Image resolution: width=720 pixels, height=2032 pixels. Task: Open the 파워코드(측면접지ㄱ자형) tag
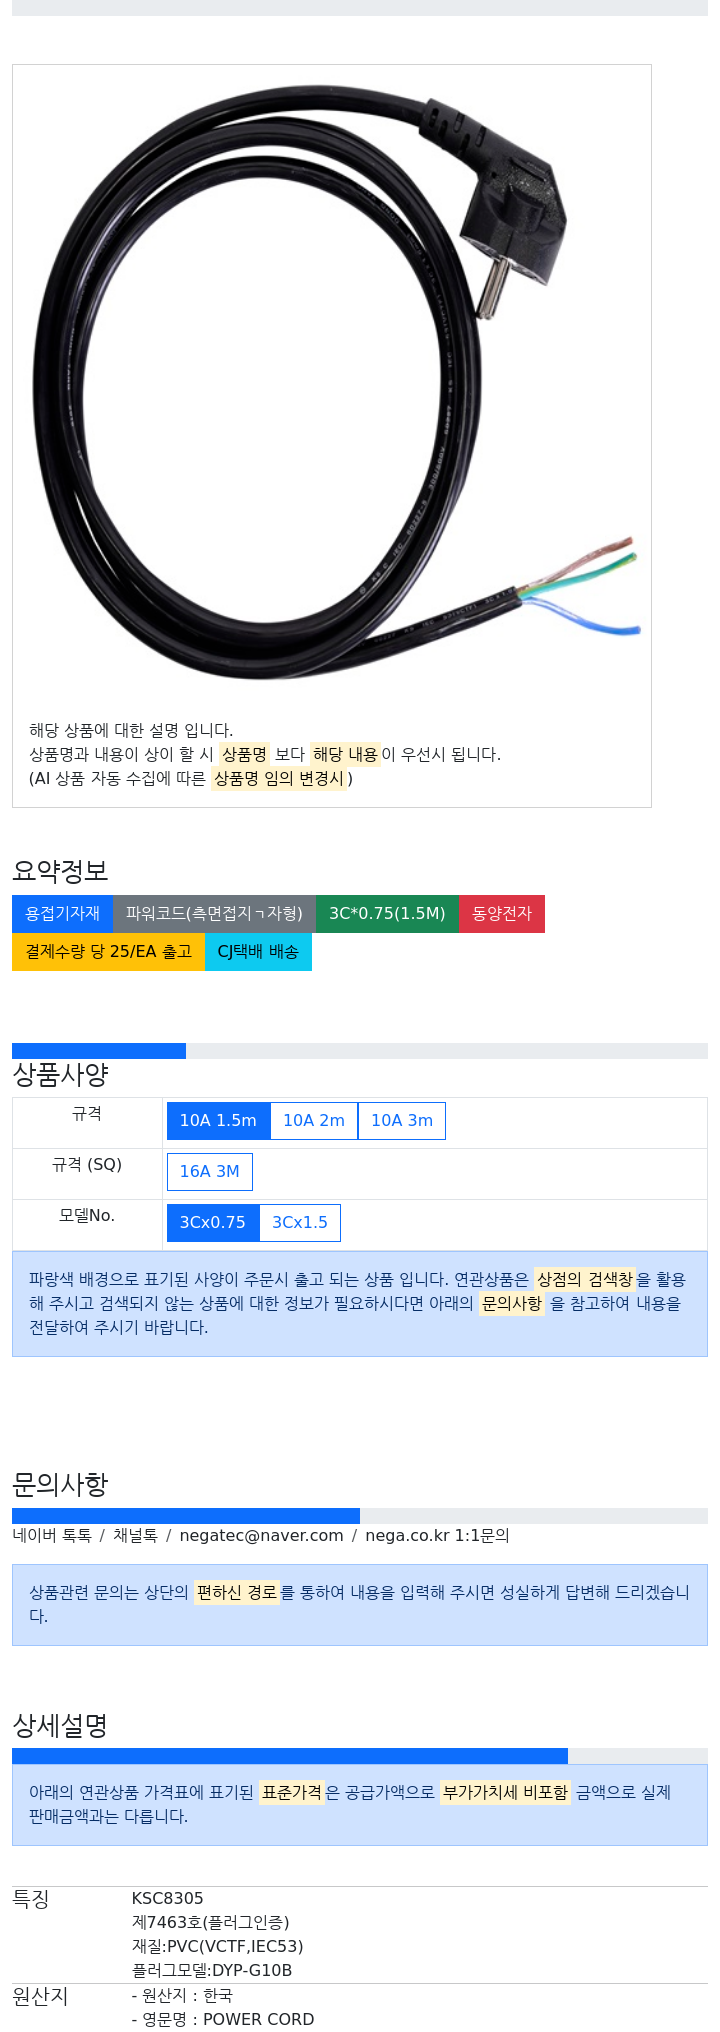214,914
